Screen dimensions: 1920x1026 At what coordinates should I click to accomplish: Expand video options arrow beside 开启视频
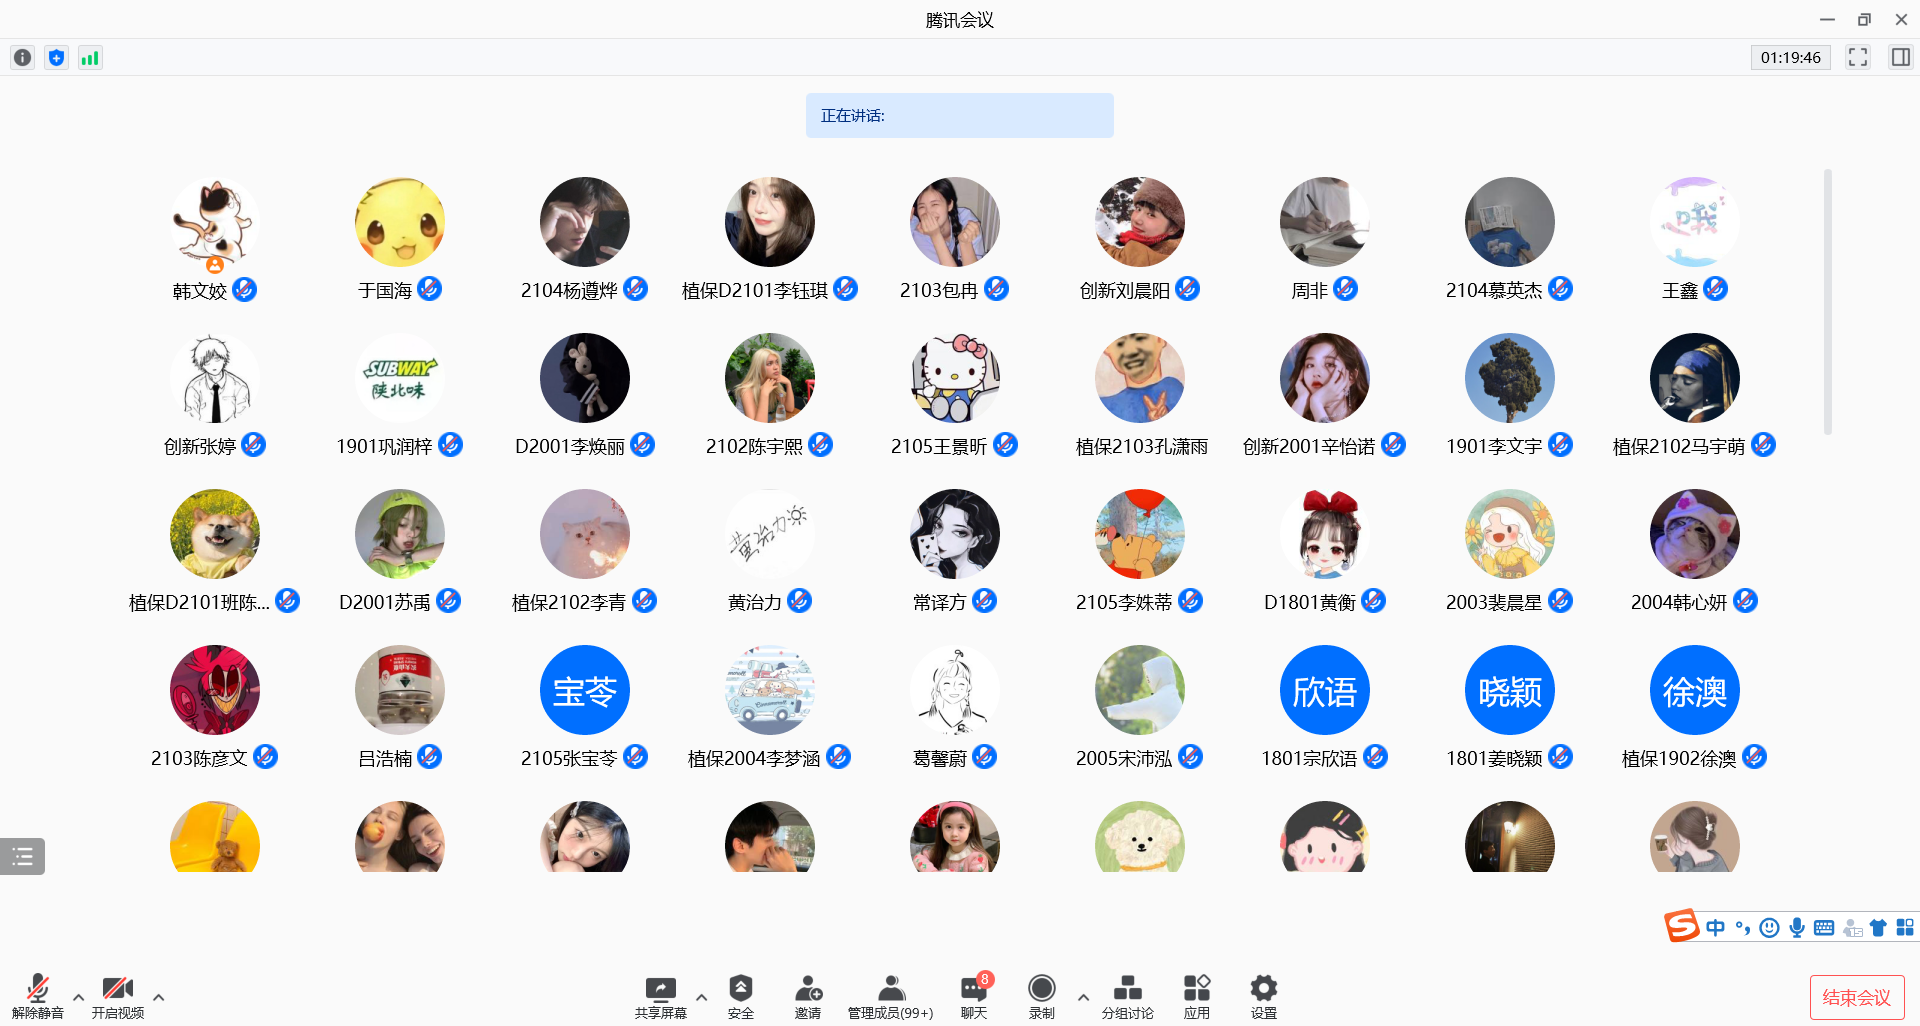tap(158, 997)
